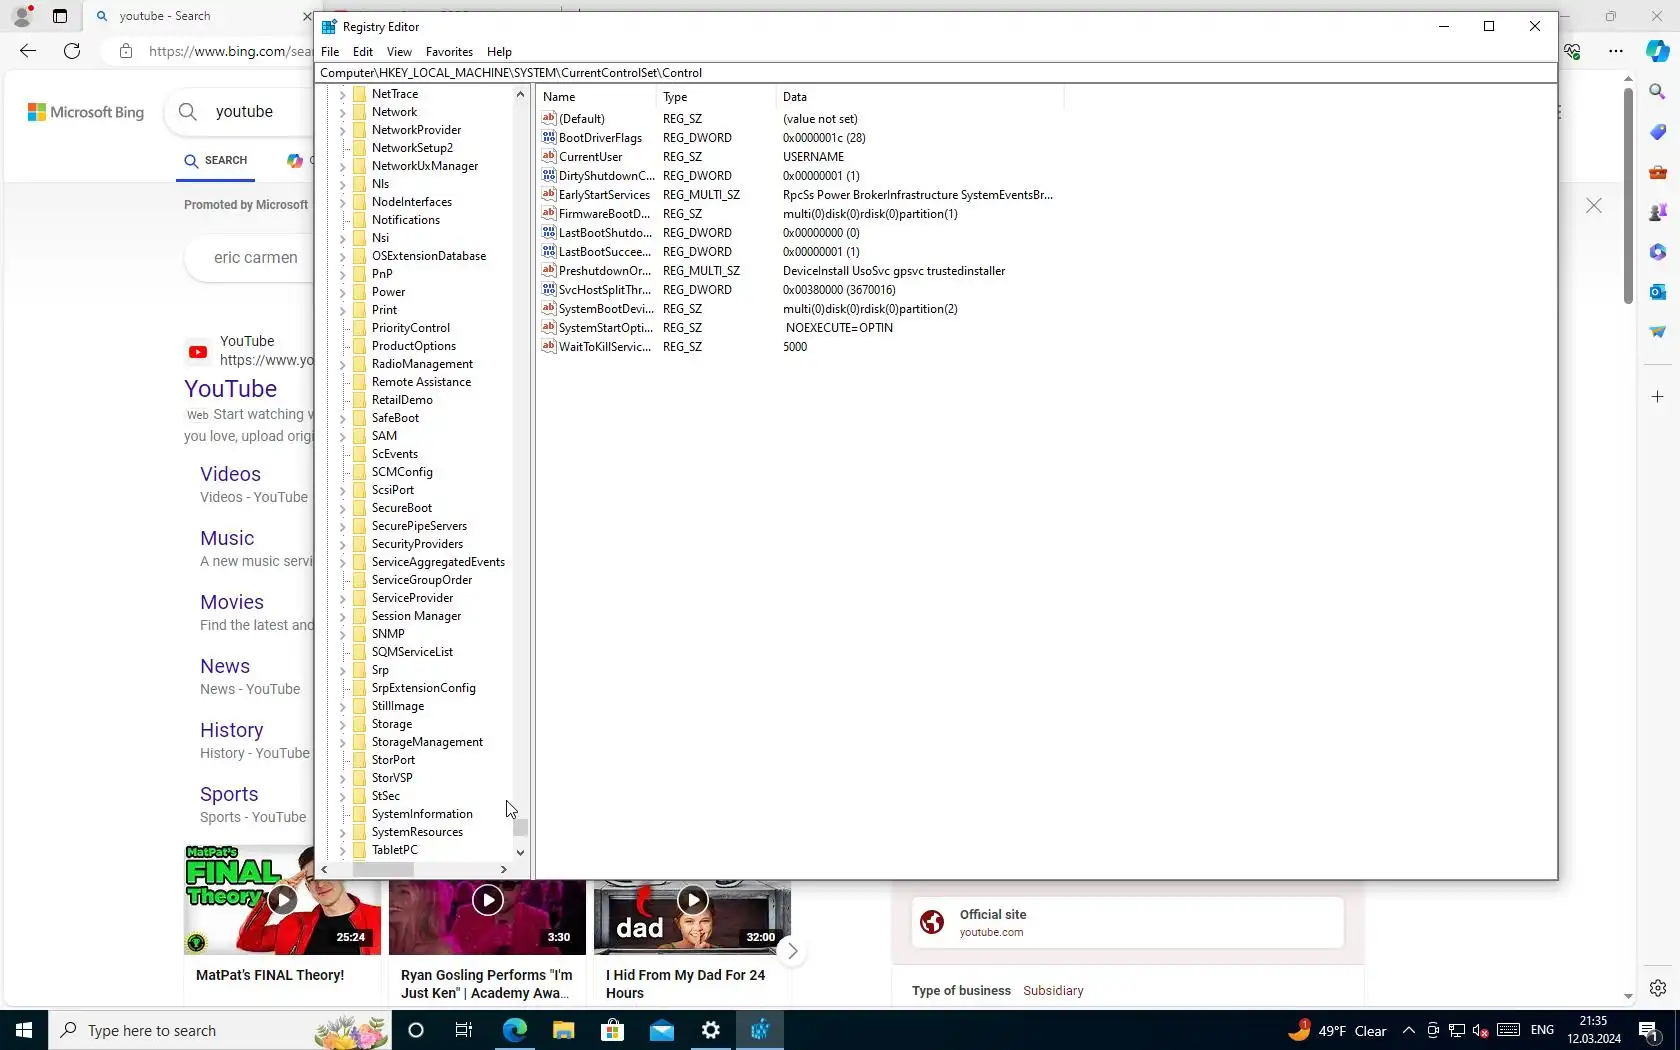This screenshot has width=1680, height=1050.
Task: Select the DirtyShutdownCount value name
Action: tap(606, 176)
